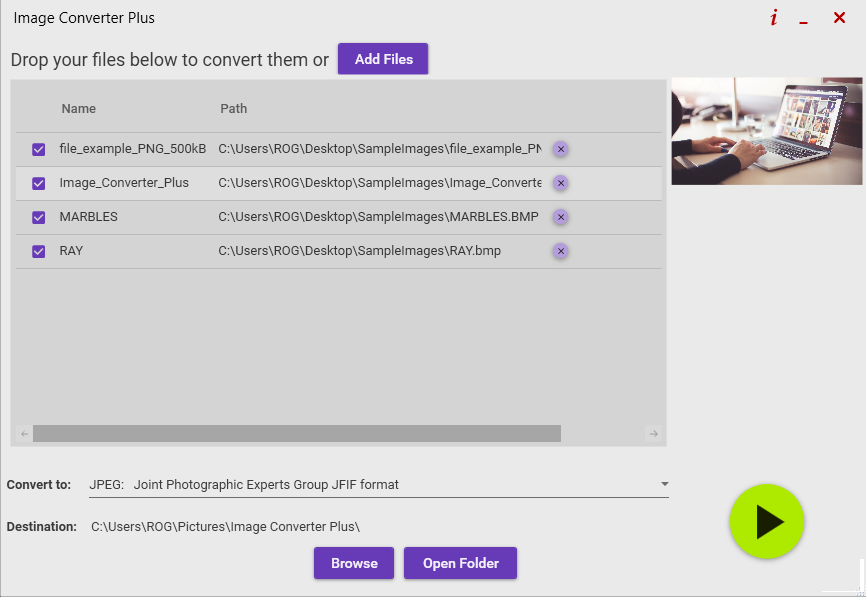The width and height of the screenshot is (866, 597).
Task: Click the horizontal scrollbar thumb
Action: pos(297,434)
